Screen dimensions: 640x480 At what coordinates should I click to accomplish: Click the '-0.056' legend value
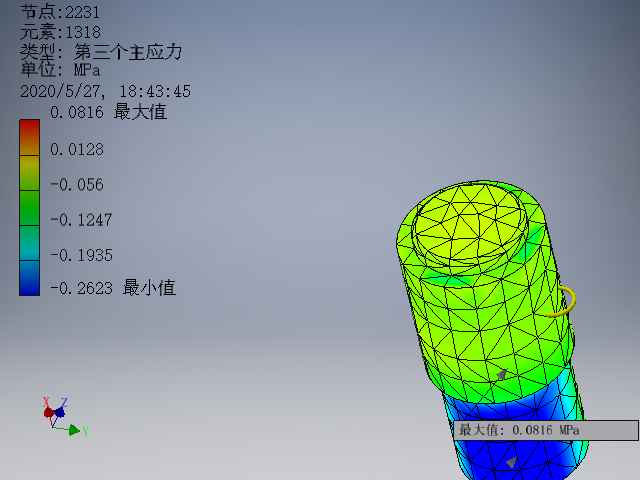point(77,185)
